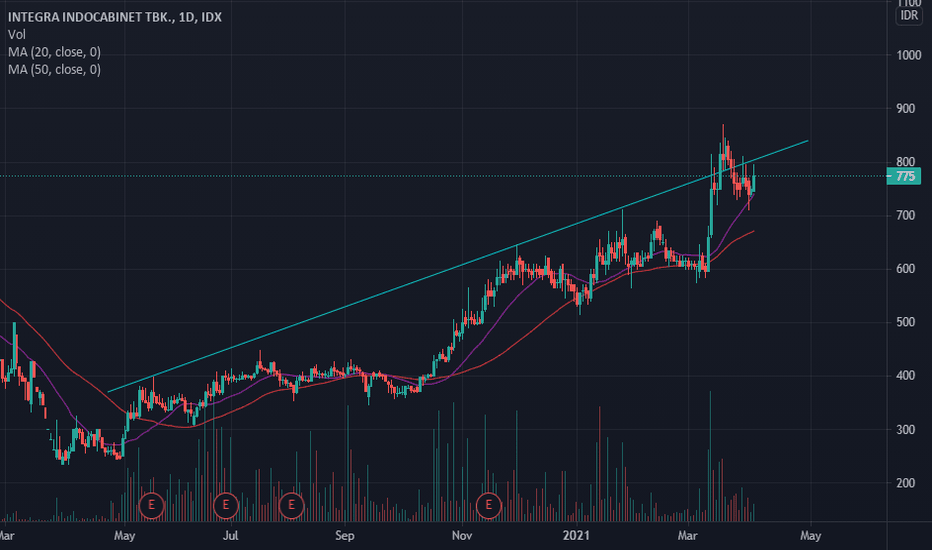Click the Nov date axis label
The image size is (932, 550).
tap(462, 536)
